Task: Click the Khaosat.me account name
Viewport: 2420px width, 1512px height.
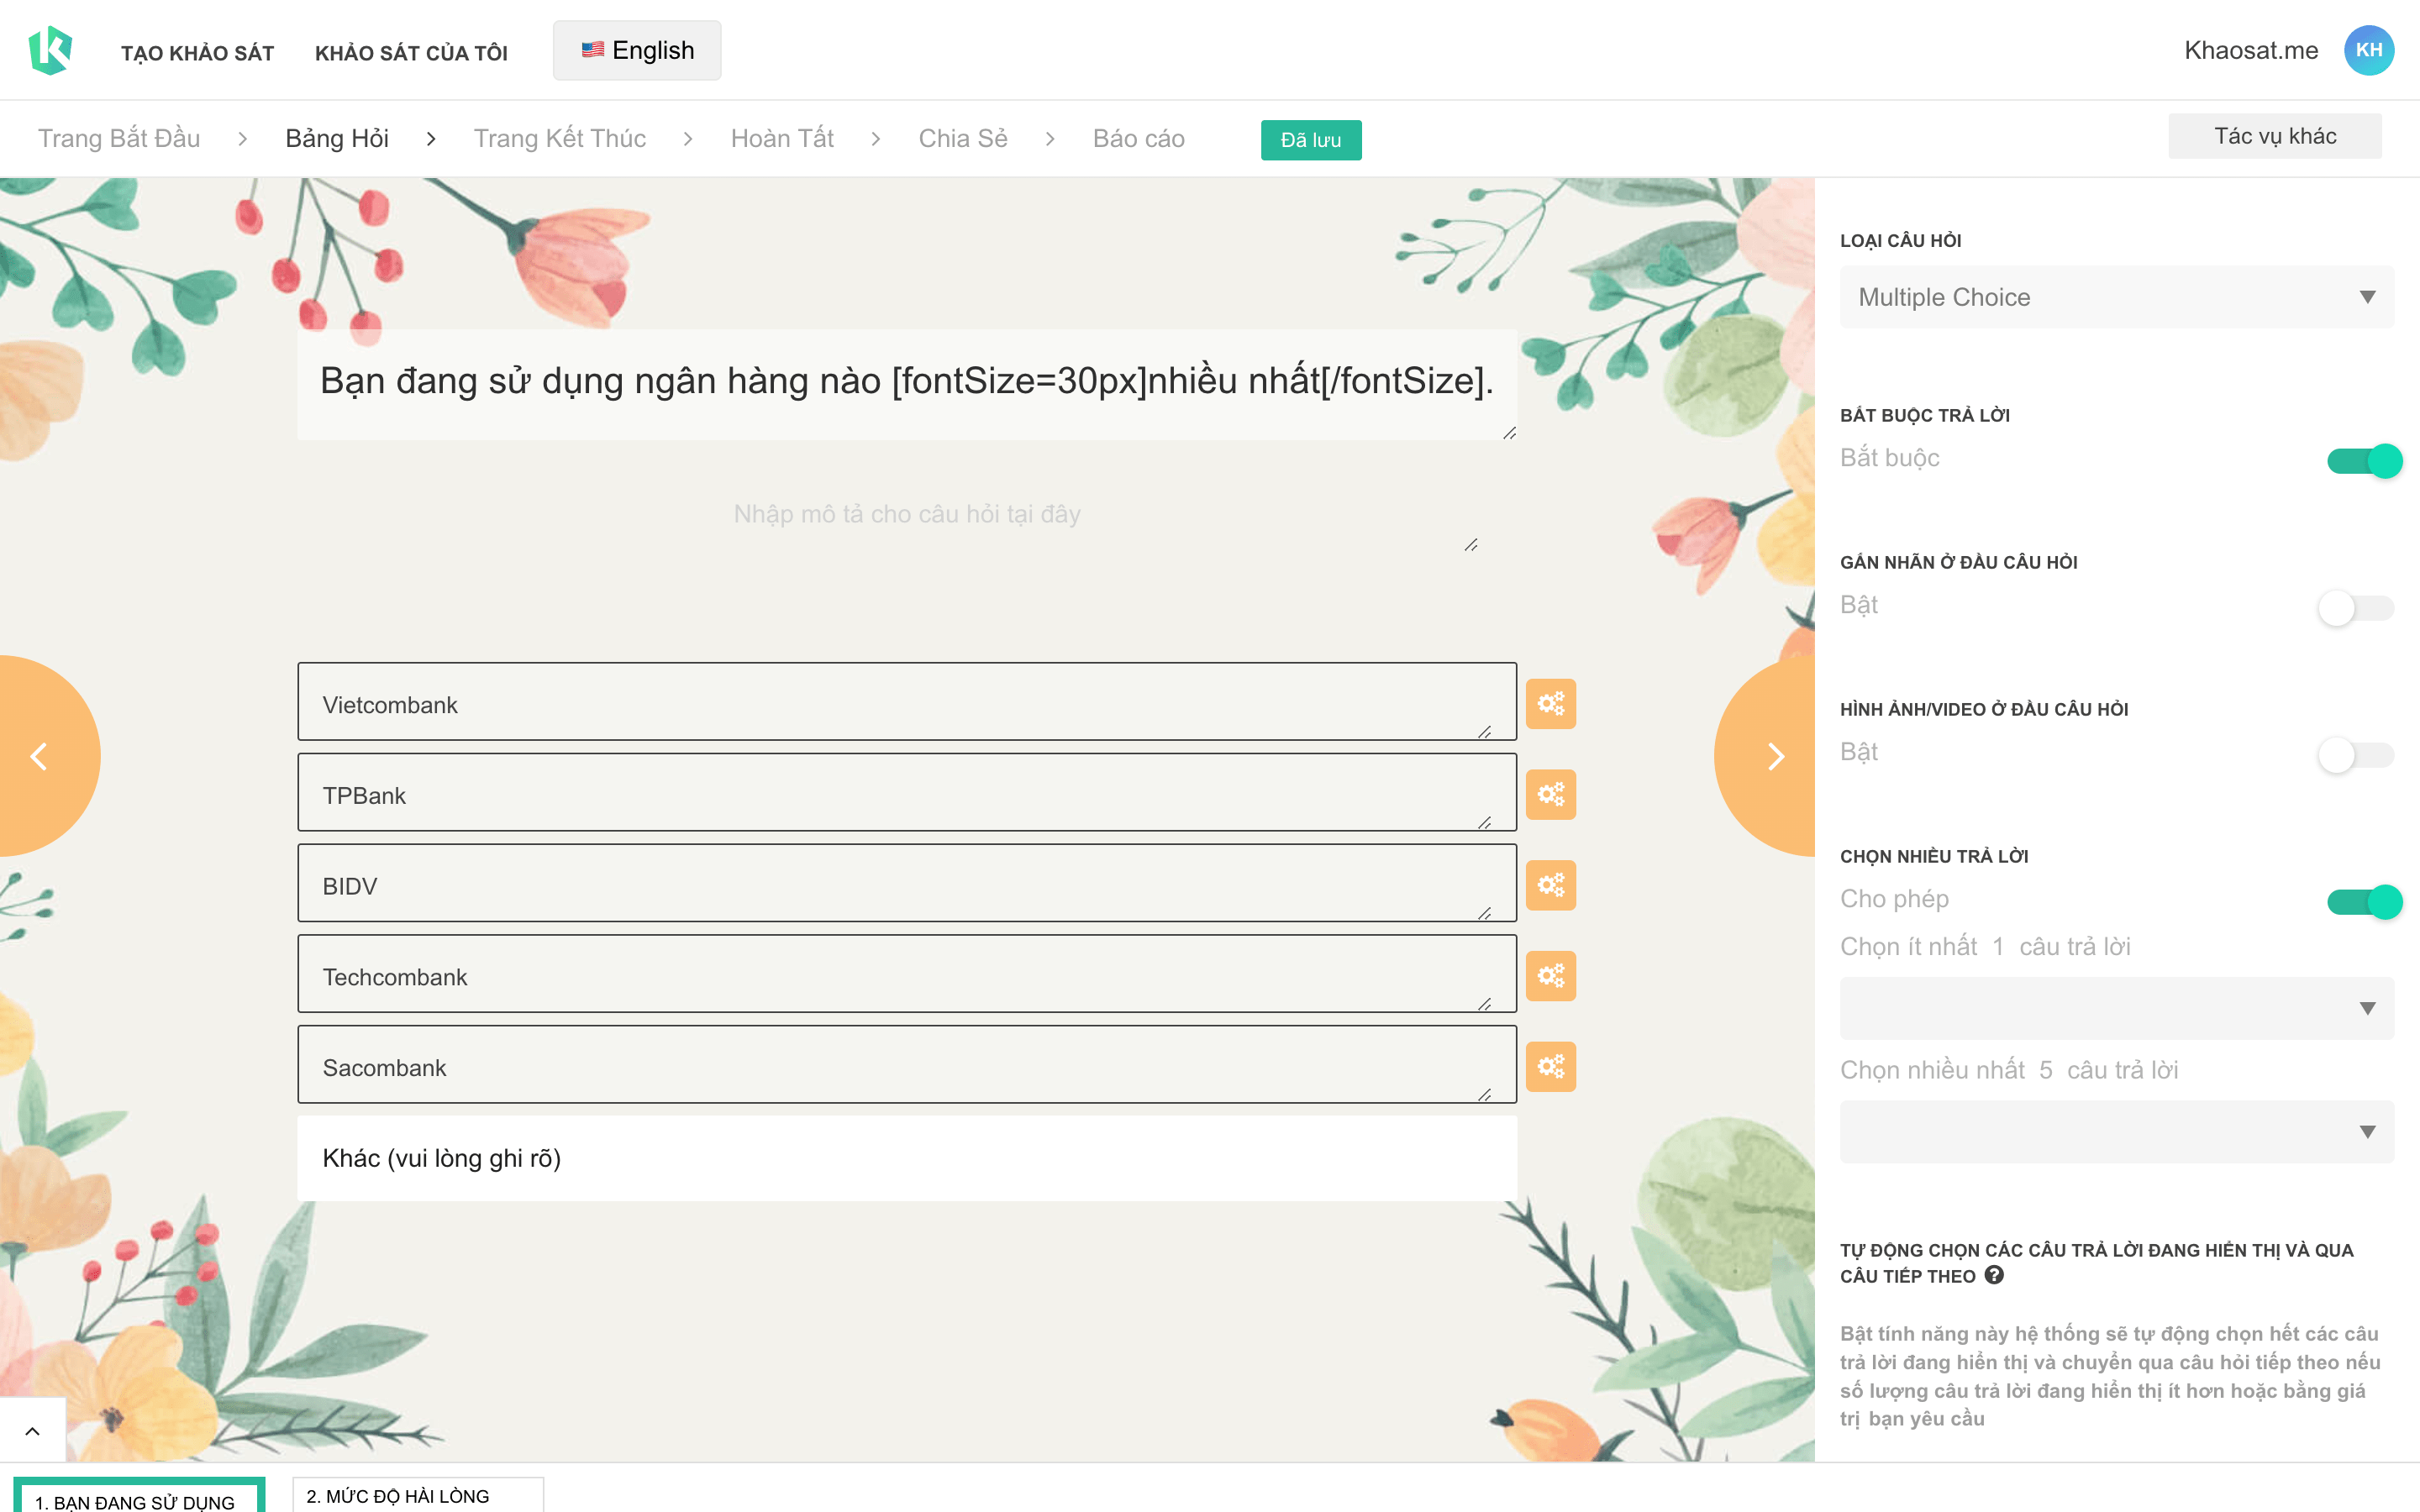Action: 2251,50
